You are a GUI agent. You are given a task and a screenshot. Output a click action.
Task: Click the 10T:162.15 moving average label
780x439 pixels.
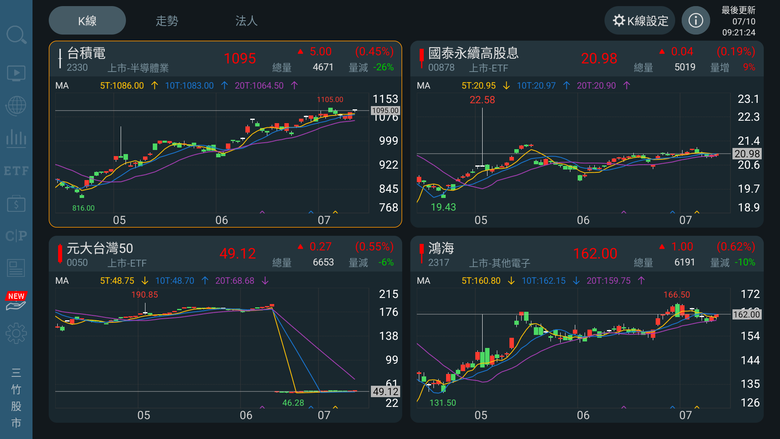[544, 280]
